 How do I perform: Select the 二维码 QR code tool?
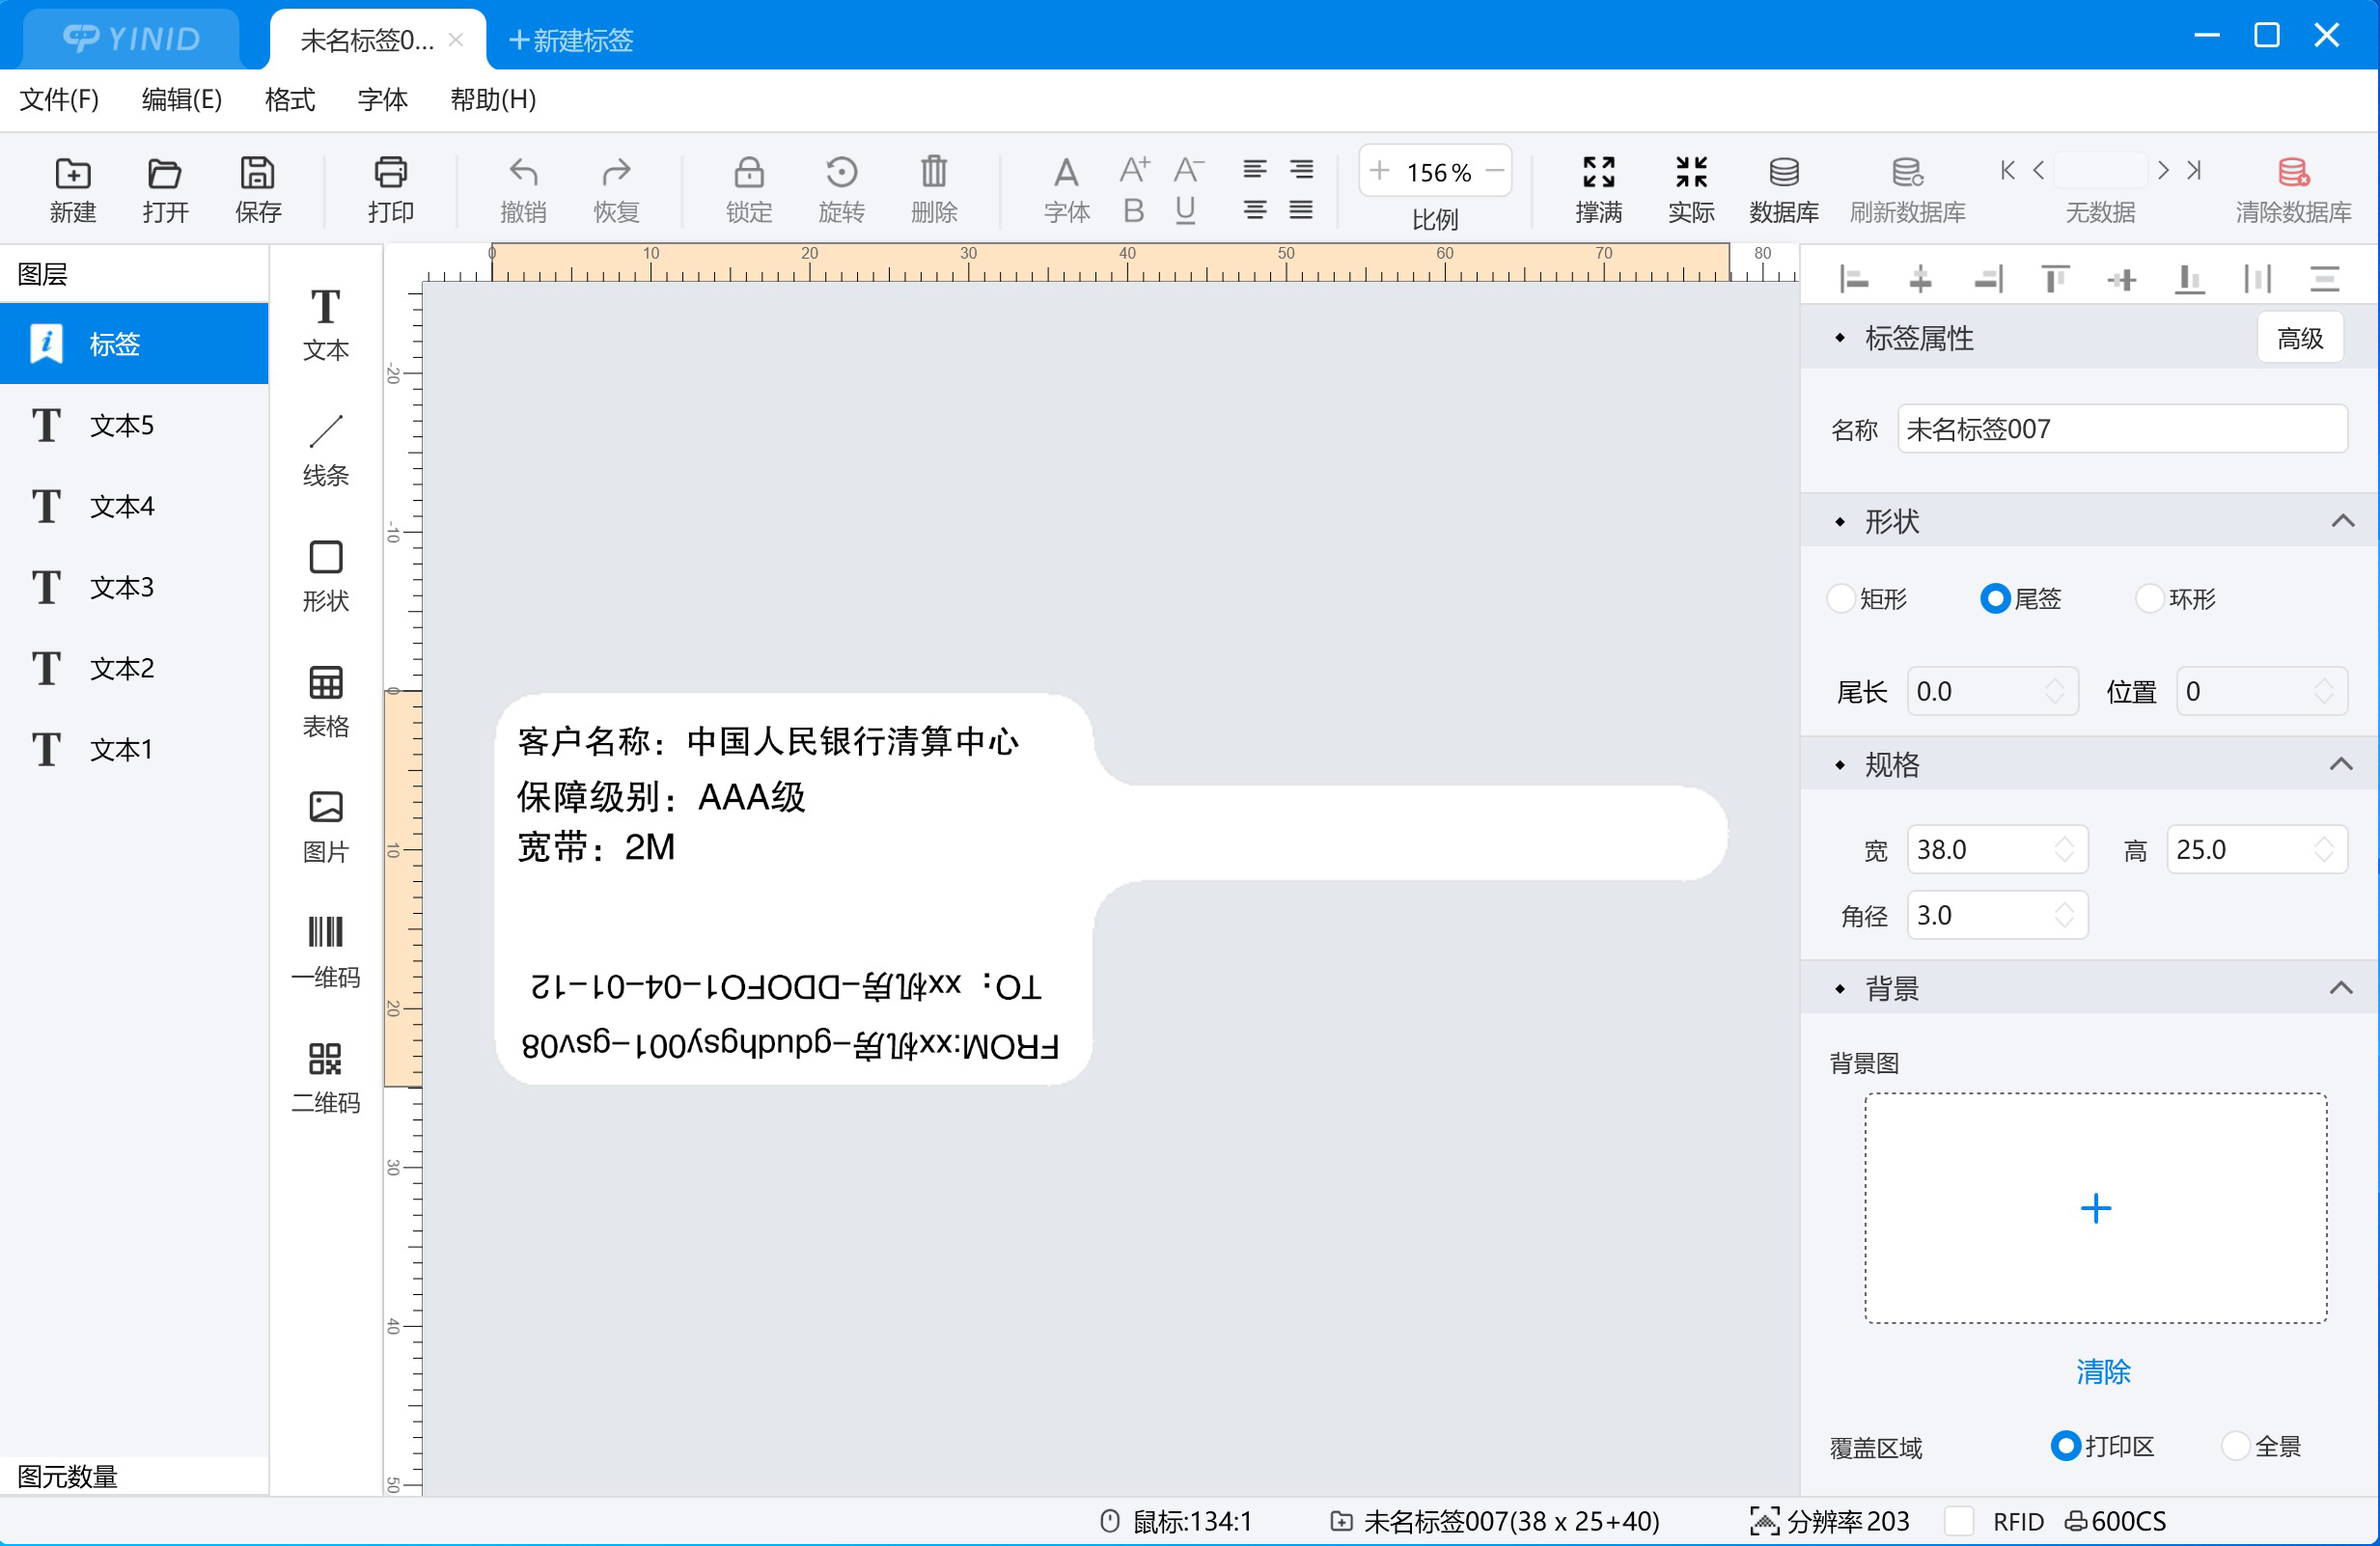tap(325, 1078)
